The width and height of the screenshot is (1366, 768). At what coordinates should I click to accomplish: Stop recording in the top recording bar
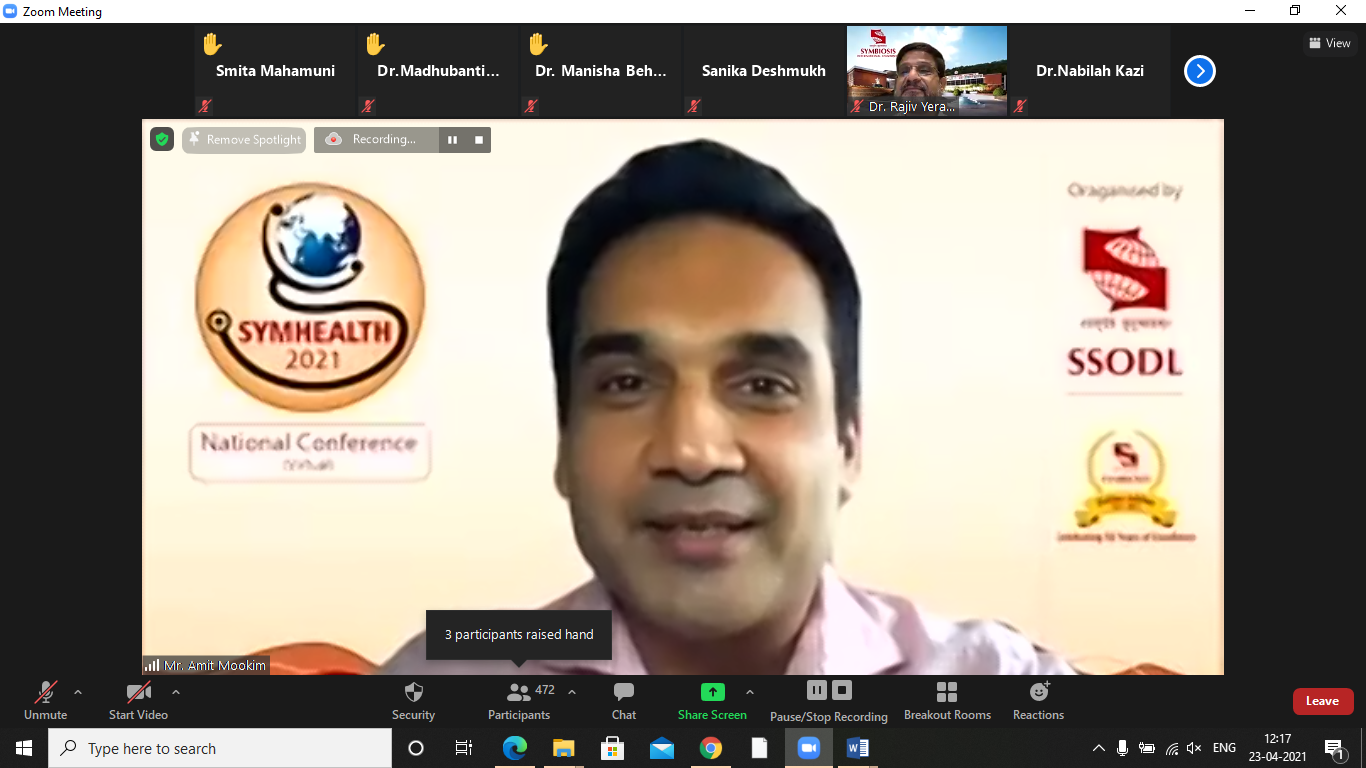[479, 140]
